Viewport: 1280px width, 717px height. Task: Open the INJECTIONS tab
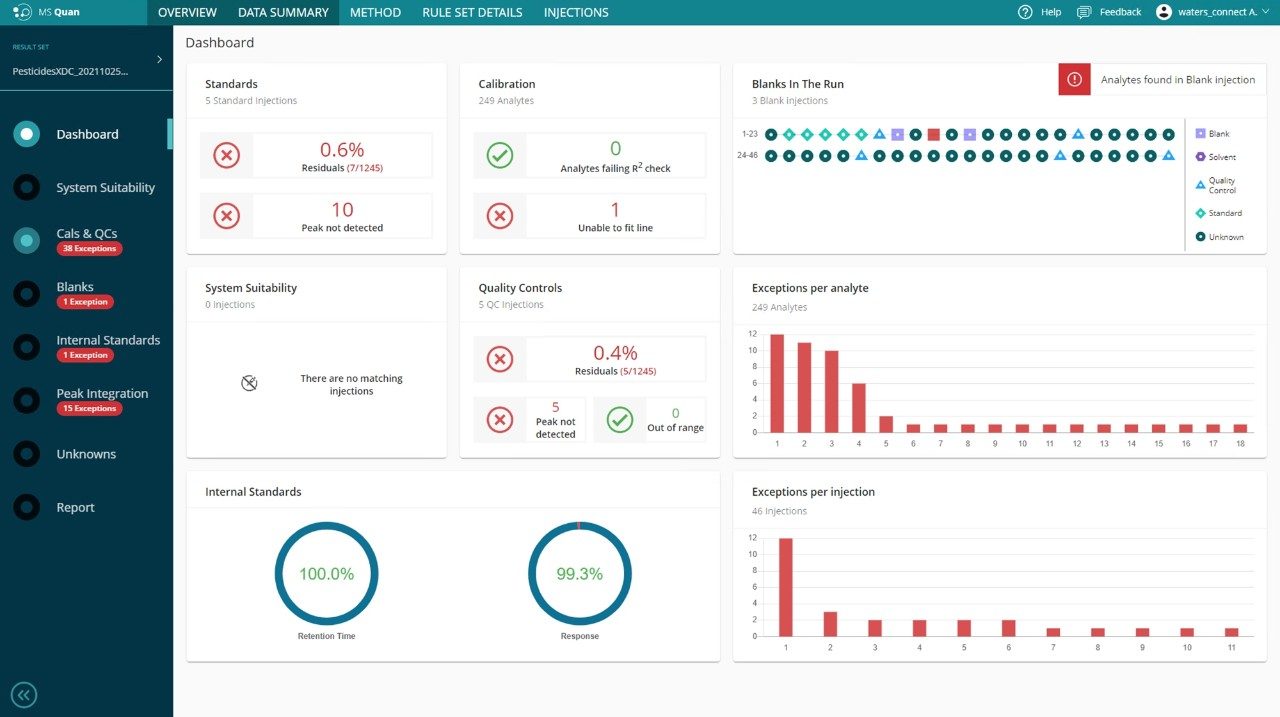coord(575,12)
